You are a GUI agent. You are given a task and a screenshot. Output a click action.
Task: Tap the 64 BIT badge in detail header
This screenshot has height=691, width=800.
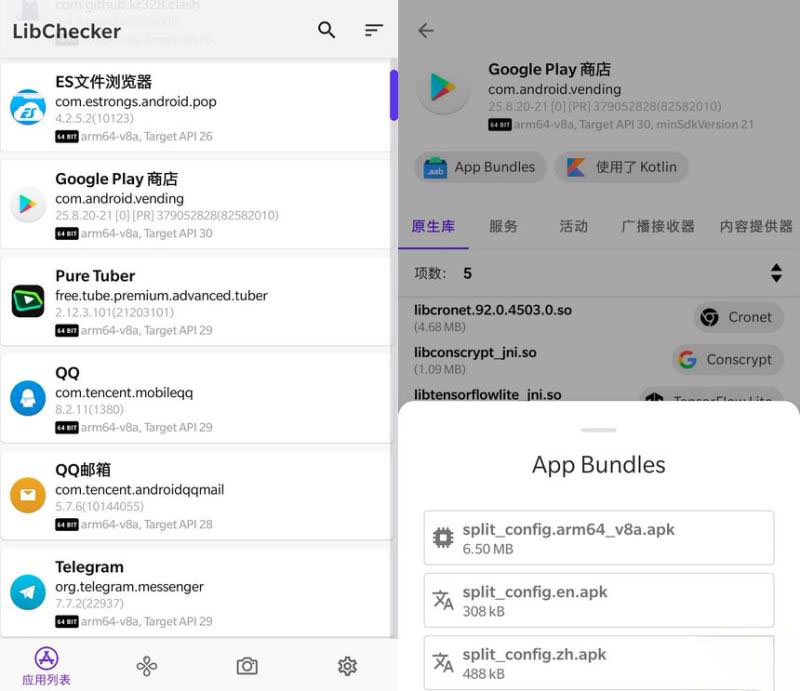499,125
